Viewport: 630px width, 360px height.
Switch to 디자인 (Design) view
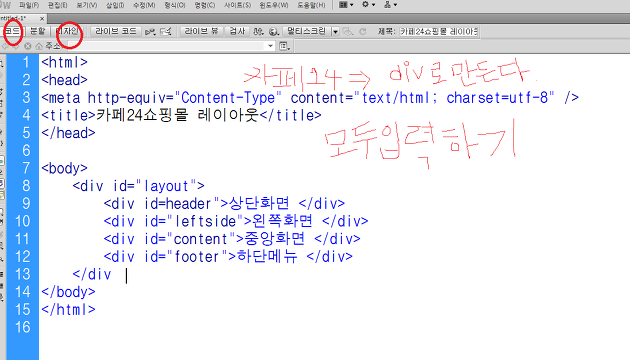tap(67, 31)
